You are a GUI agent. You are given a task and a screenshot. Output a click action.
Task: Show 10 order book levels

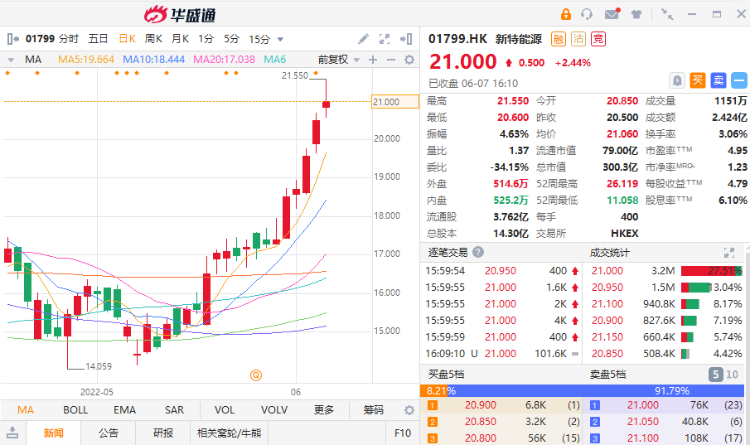coord(732,374)
